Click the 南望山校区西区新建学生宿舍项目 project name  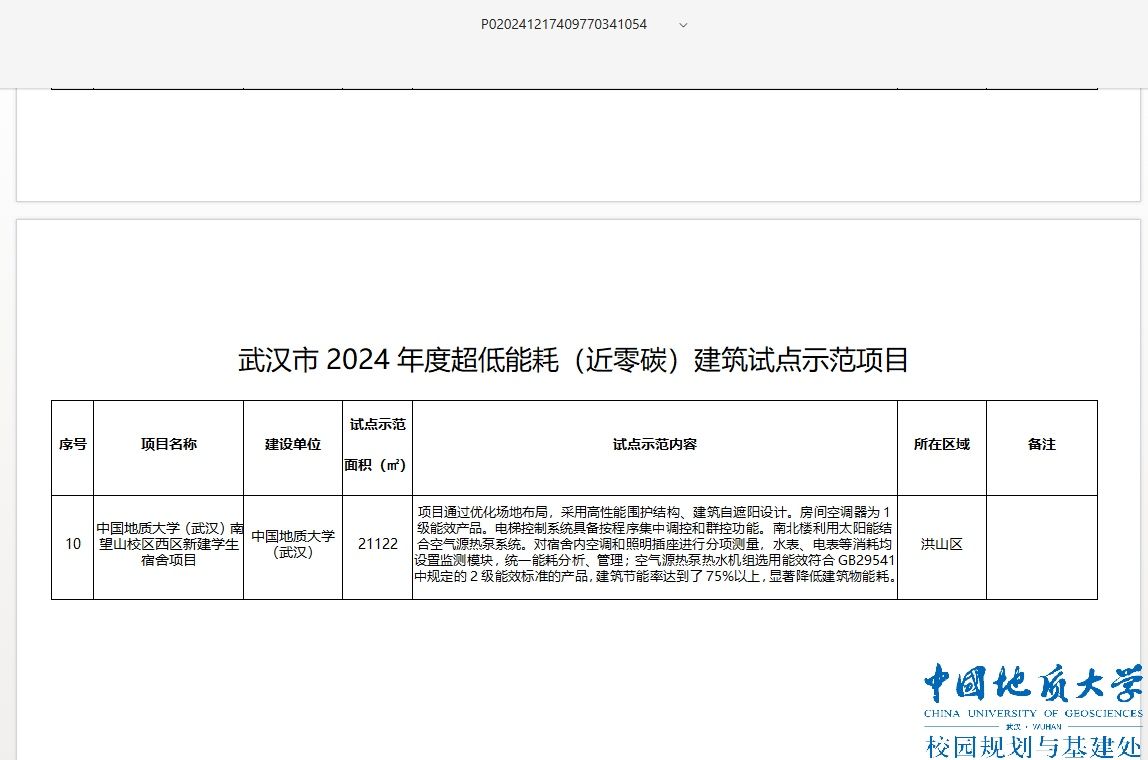(x=168, y=546)
